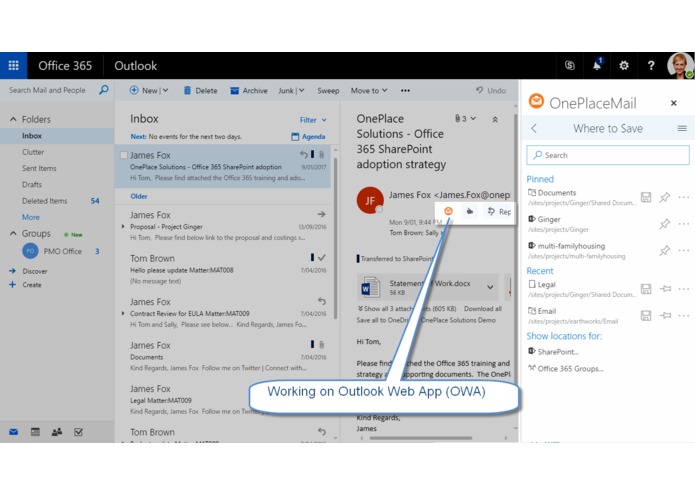
Task: Collapse the Folders section
Action: 13,119
